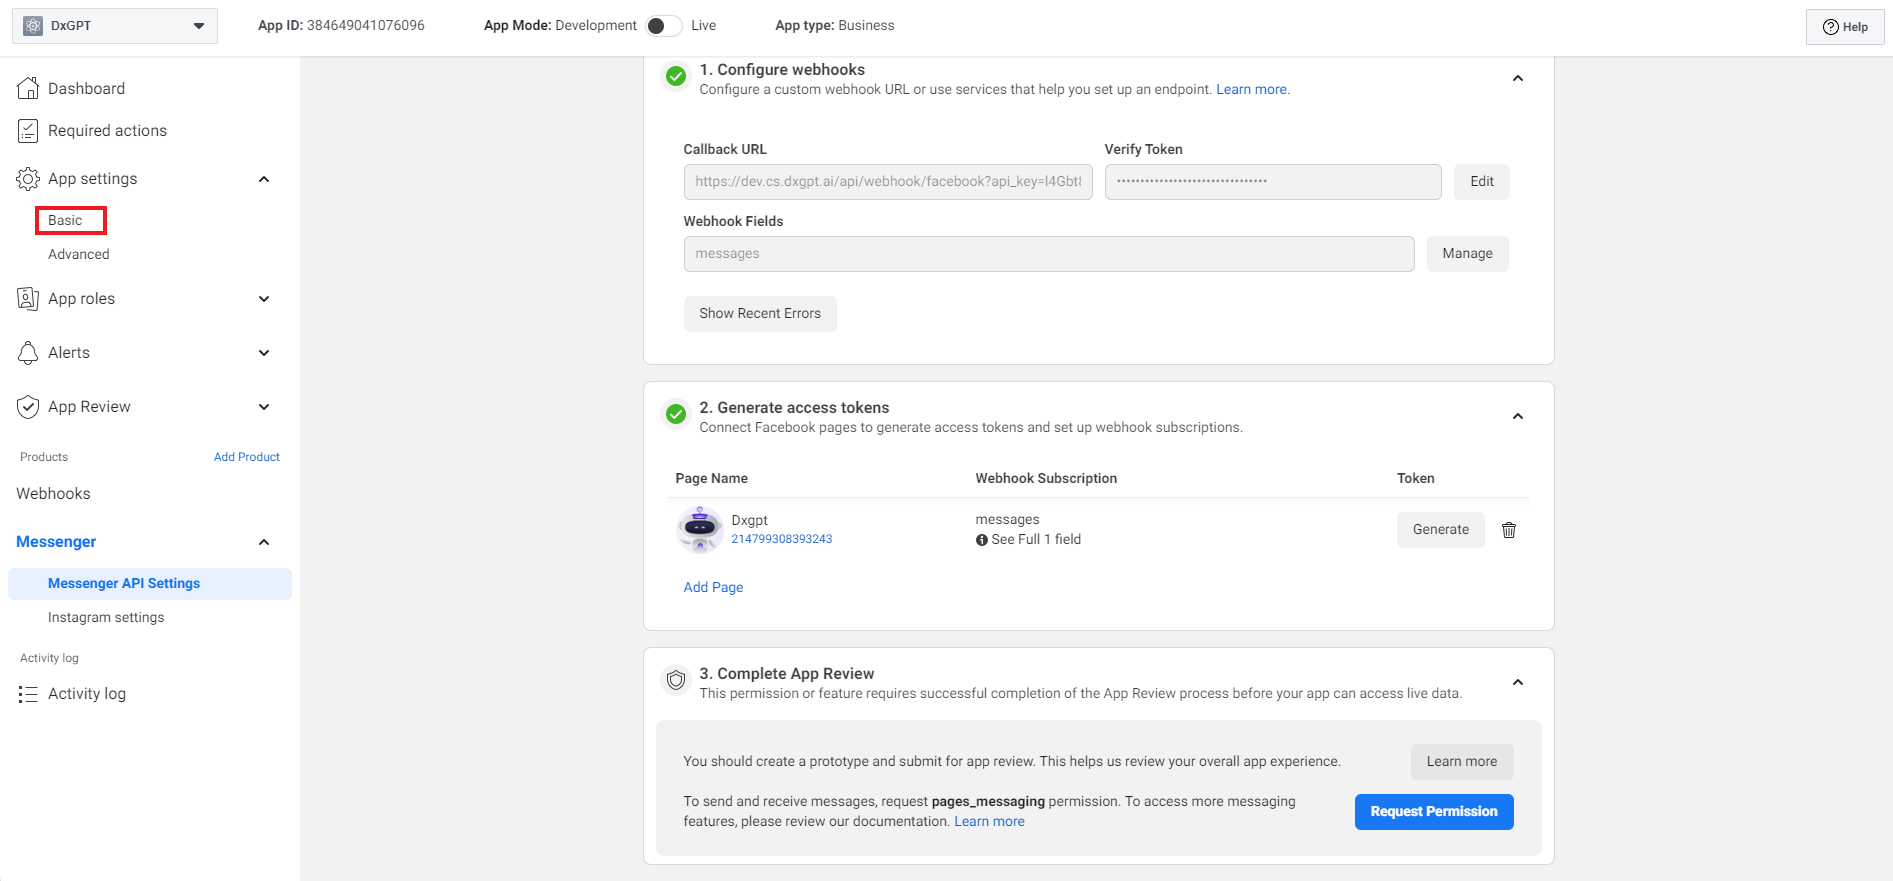Open Instagram settings in the sidebar
Screen dimensions: 1893x881
(106, 617)
